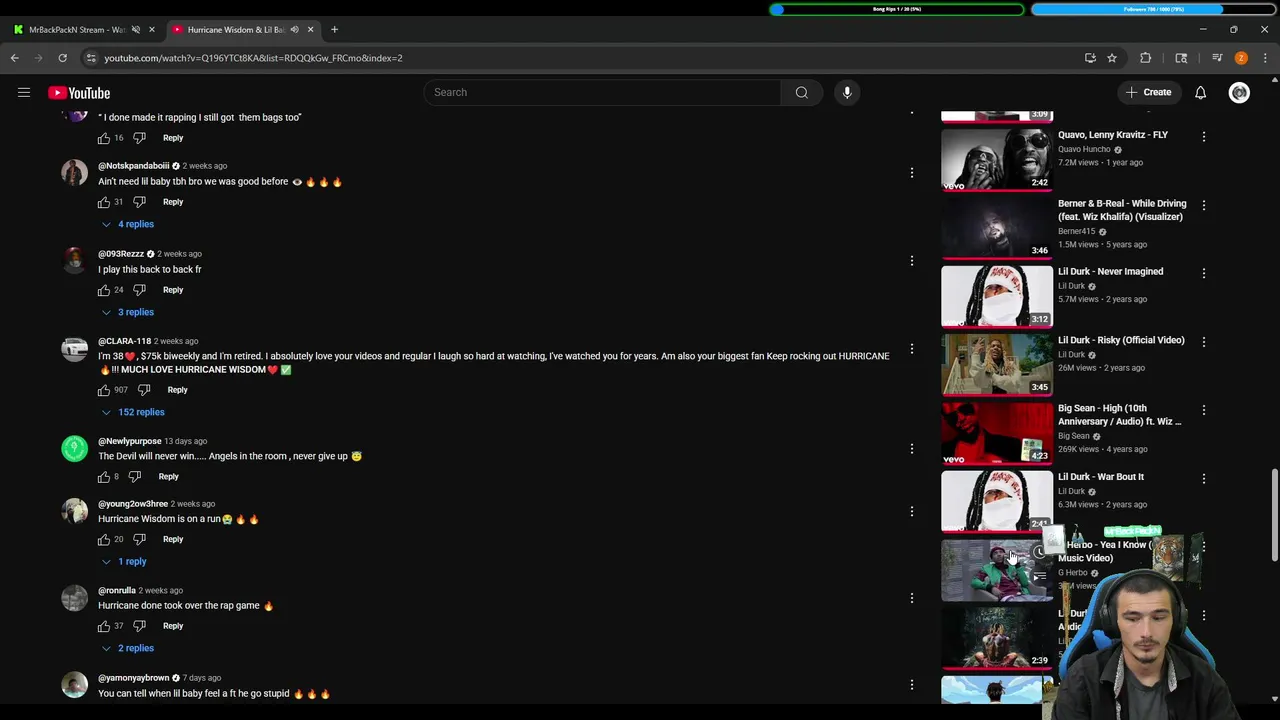Focus the YouTube search field
Screen dimensions: 1280x720
602,93
